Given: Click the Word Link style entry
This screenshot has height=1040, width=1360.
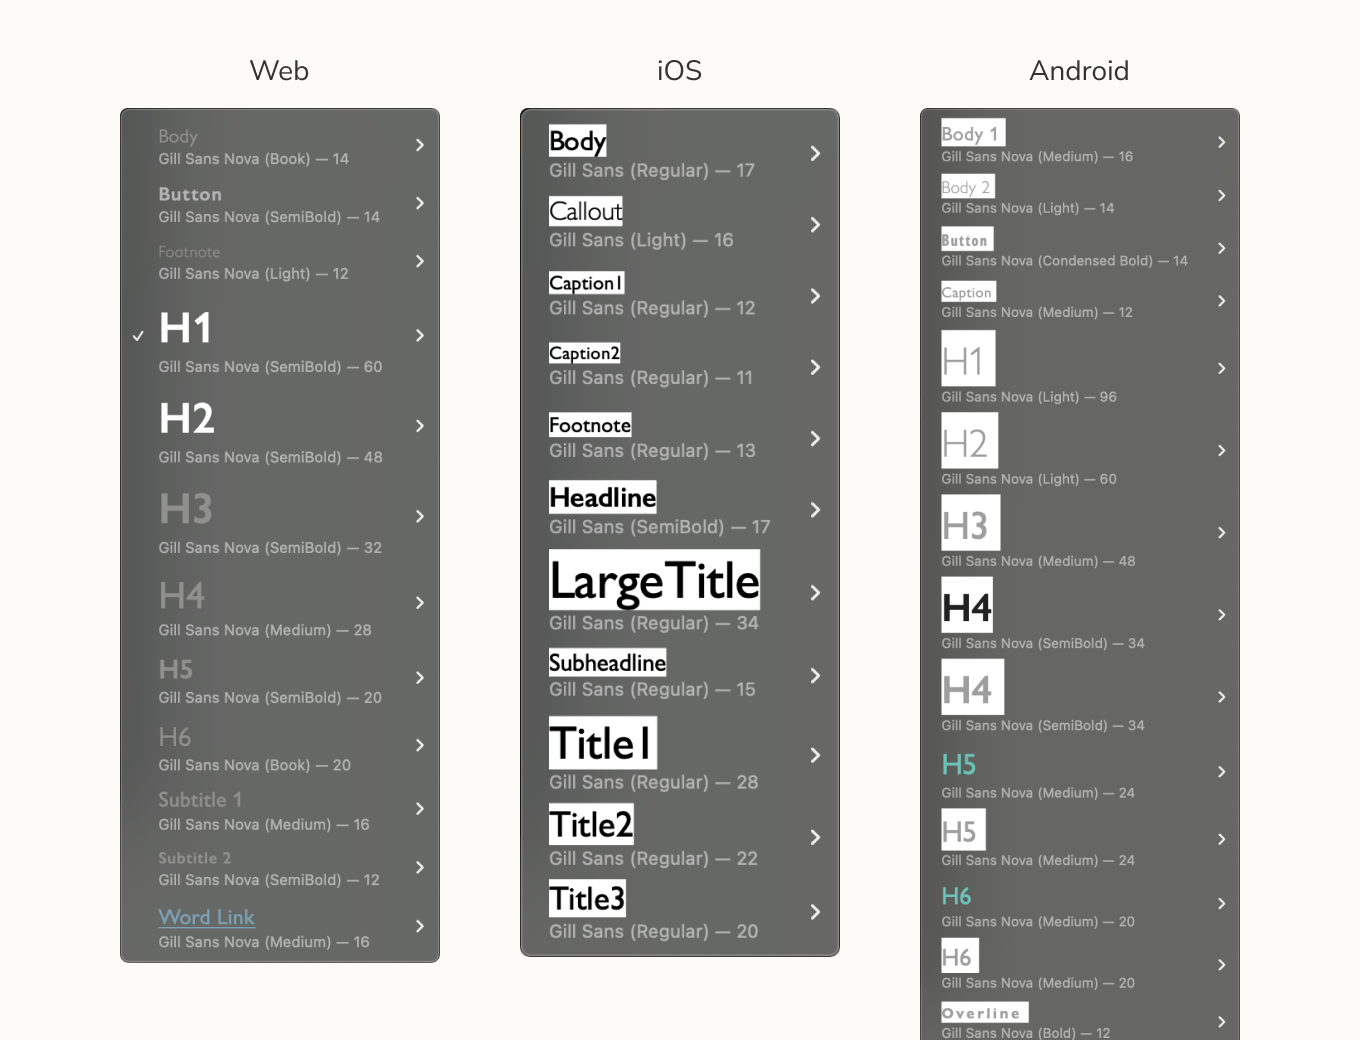Looking at the screenshot, I should coord(280,928).
